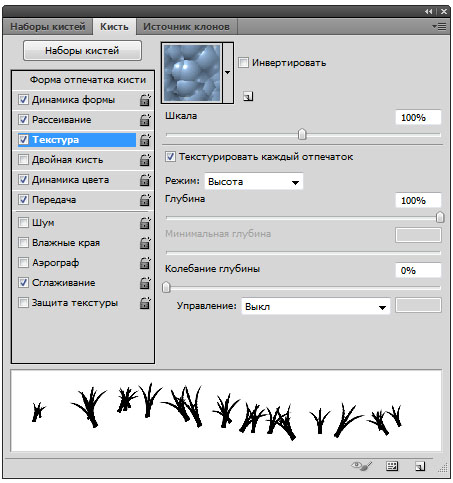Toggle brush preview eye icon at bottom
The width and height of the screenshot is (453, 483).
click(x=361, y=465)
